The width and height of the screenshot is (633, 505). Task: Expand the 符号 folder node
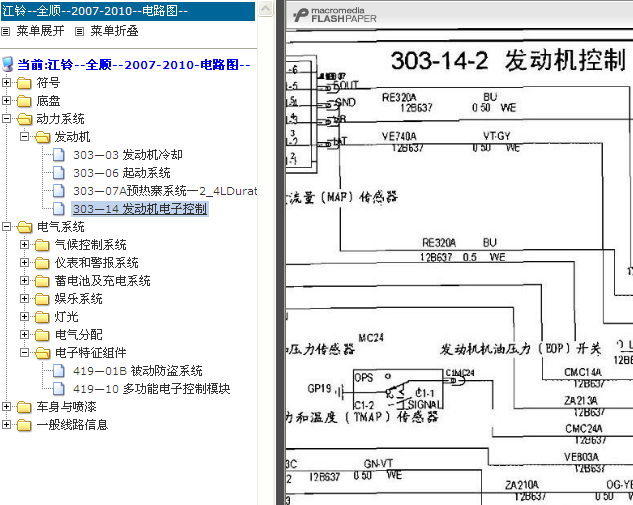coord(6,83)
